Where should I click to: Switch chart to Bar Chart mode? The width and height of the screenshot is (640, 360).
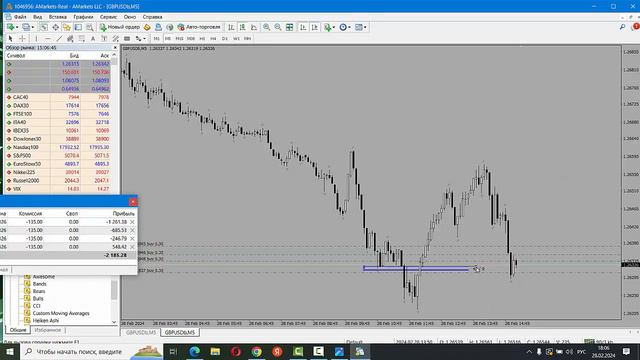(x=231, y=27)
